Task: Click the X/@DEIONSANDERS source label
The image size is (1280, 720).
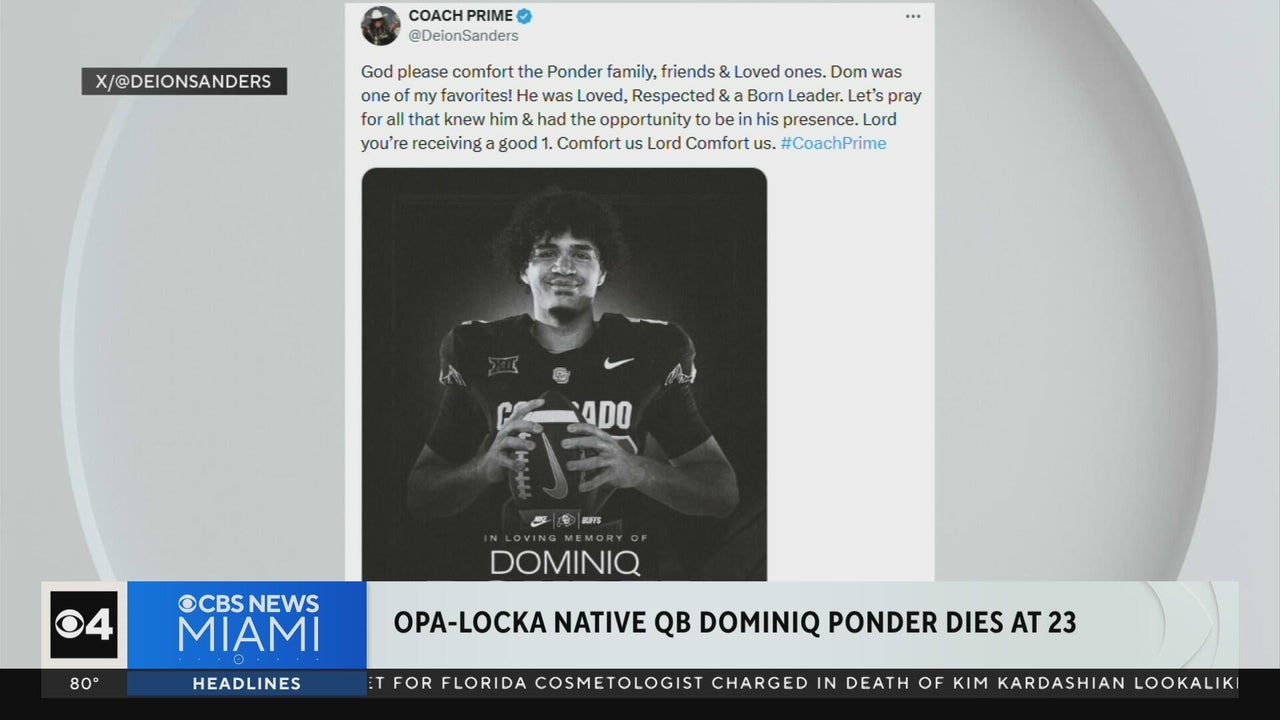Action: [184, 82]
